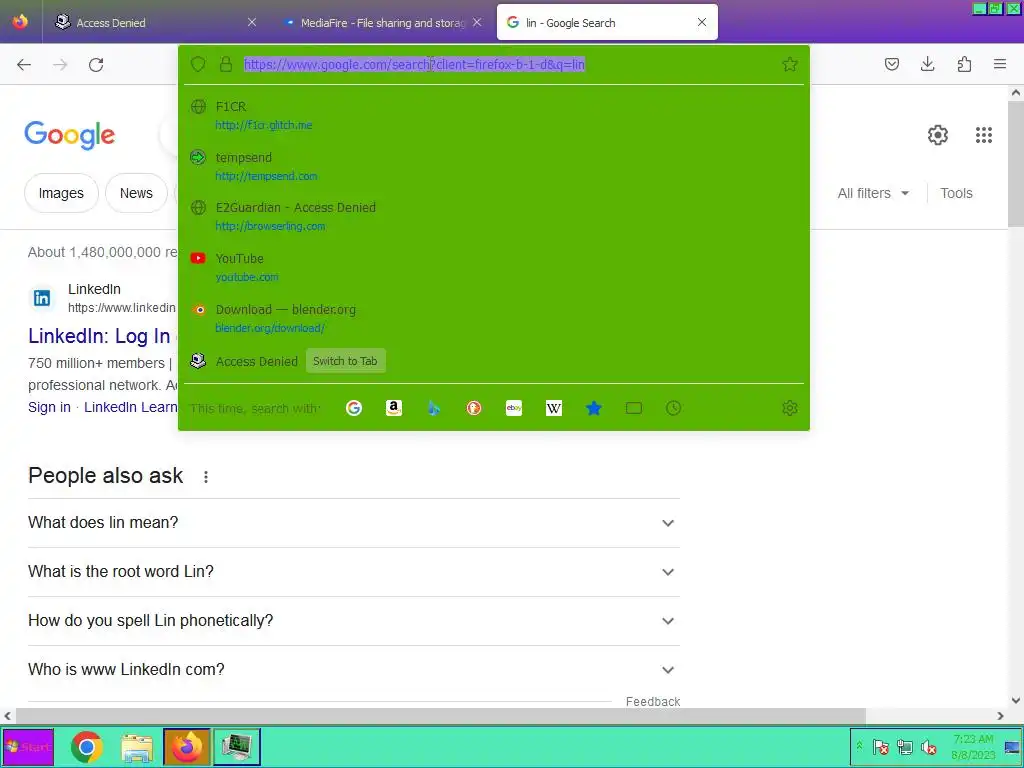Search this time with Bing
The width and height of the screenshot is (1024, 768).
(434, 408)
